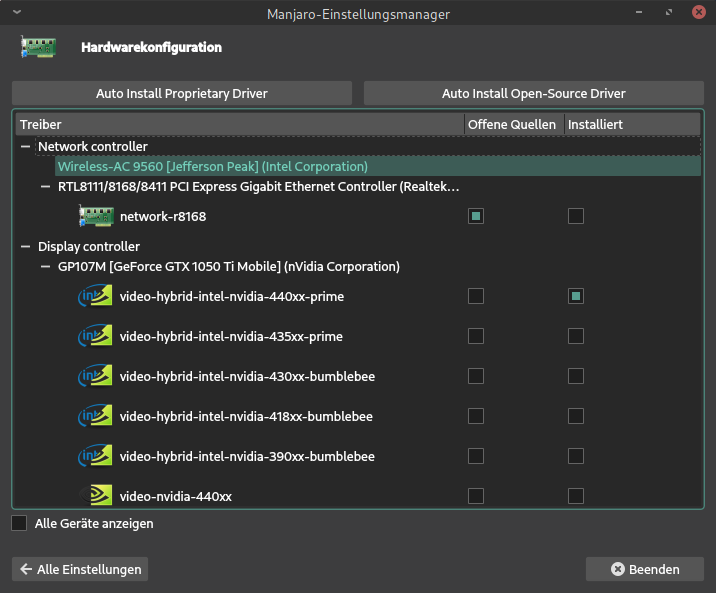Image resolution: width=716 pixels, height=593 pixels.
Task: Toggle Offene Quellen checkbox for network-r8168
Action: tap(476, 216)
